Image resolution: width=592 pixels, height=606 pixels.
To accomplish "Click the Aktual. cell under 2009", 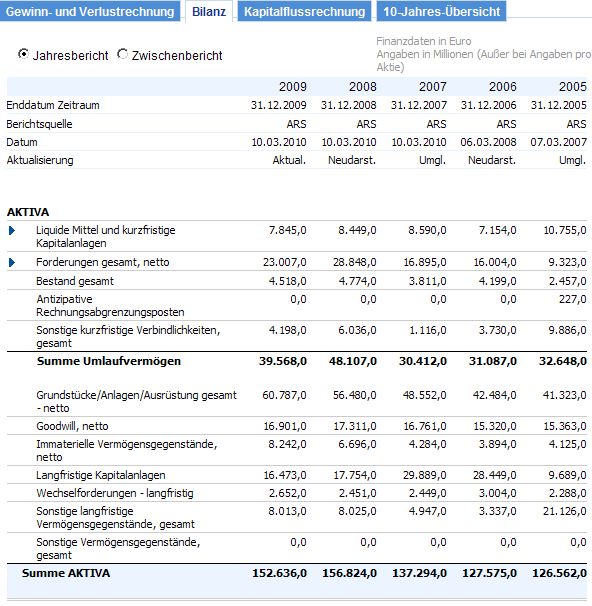I will click(x=289, y=160).
